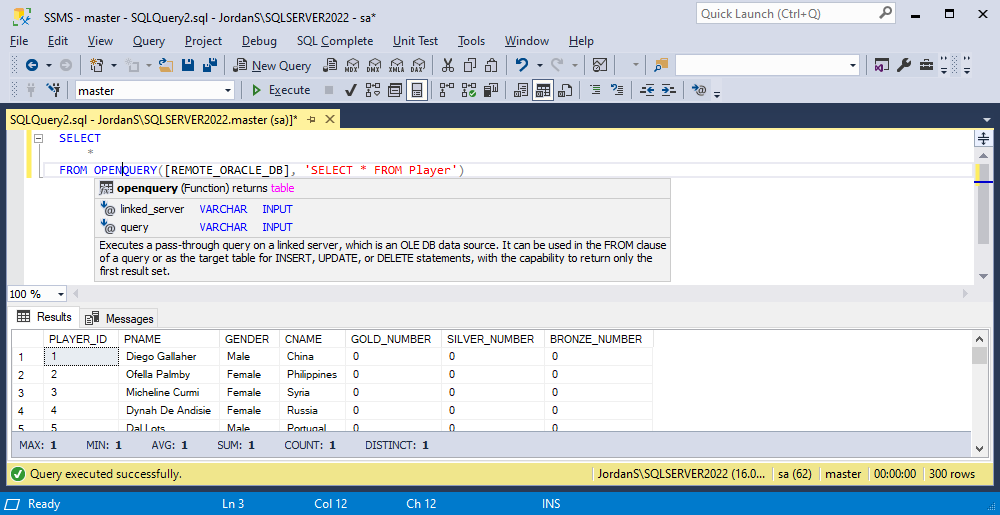The height and width of the screenshot is (515, 1000).
Task: Click the Save All double-floppy icon
Action: pyautogui.click(x=210, y=65)
